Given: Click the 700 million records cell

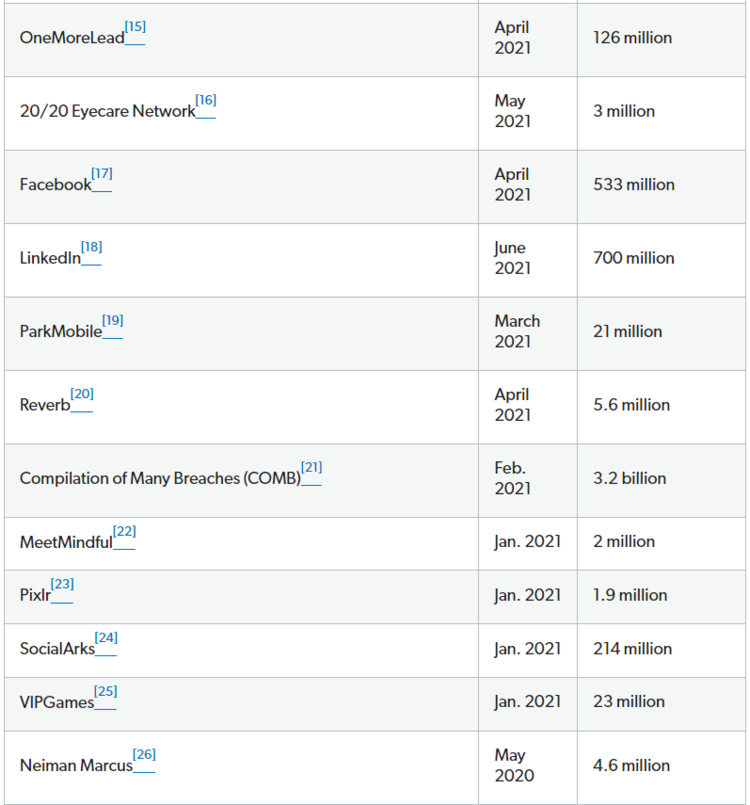Looking at the screenshot, I should tap(661, 260).
